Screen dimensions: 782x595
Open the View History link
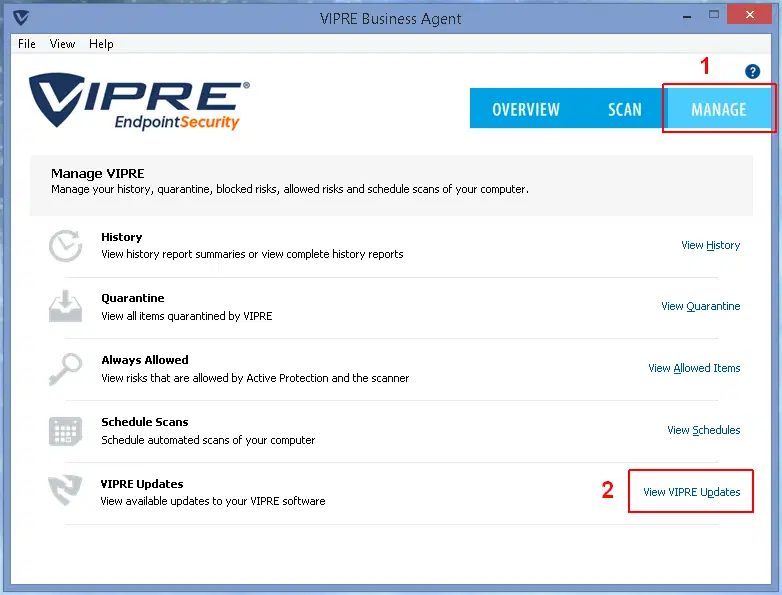(x=711, y=245)
